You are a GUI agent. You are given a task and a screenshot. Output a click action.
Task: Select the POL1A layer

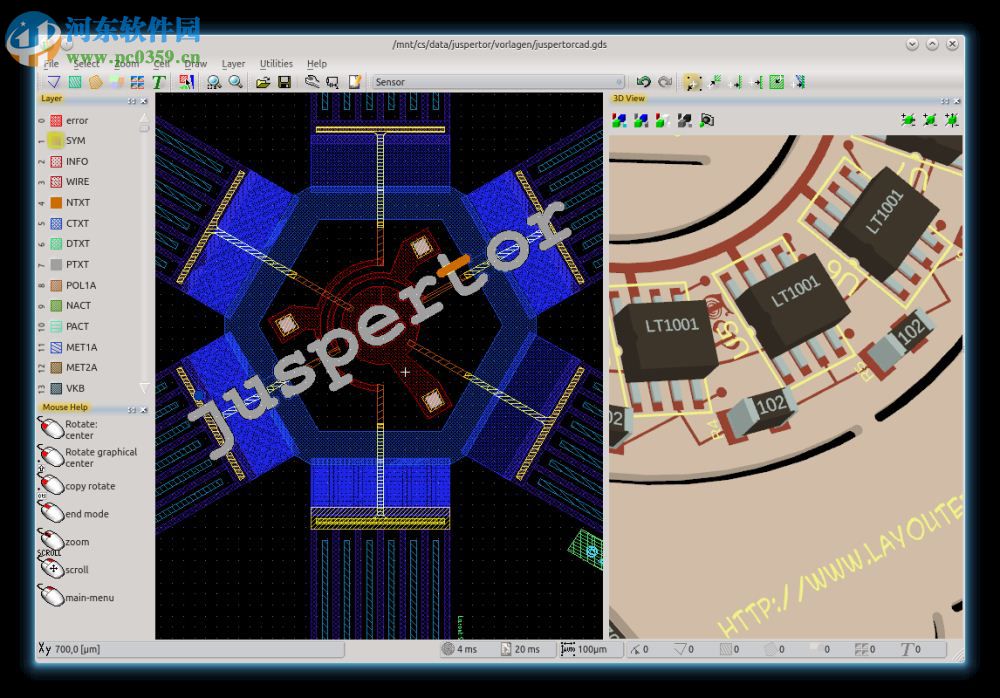pyautogui.click(x=89, y=285)
